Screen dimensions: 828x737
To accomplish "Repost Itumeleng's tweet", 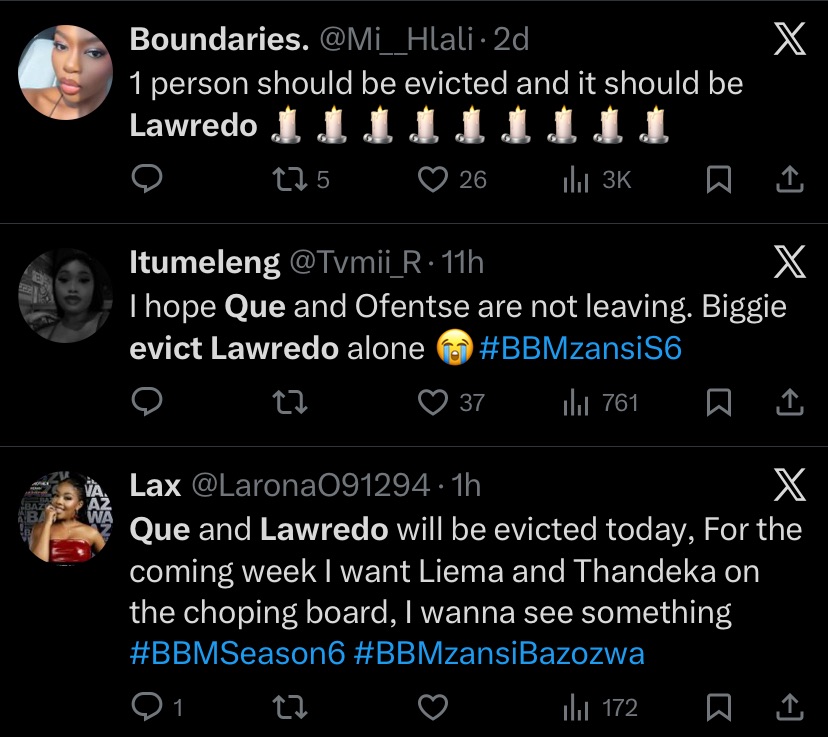I will [290, 402].
